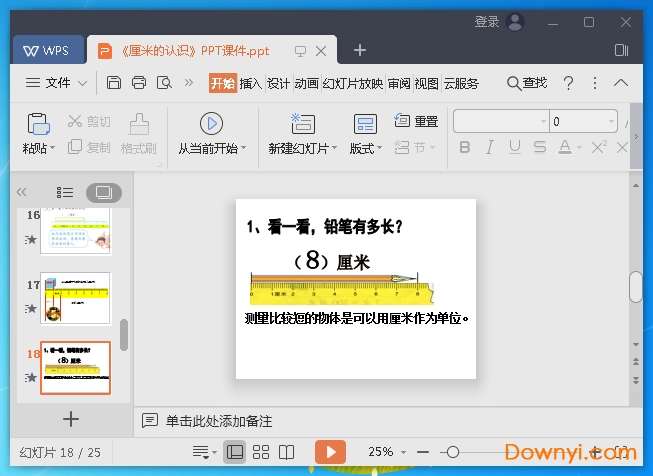Expand more quick access tools chevron
Screen dimensions: 653x476
[x=189, y=82]
